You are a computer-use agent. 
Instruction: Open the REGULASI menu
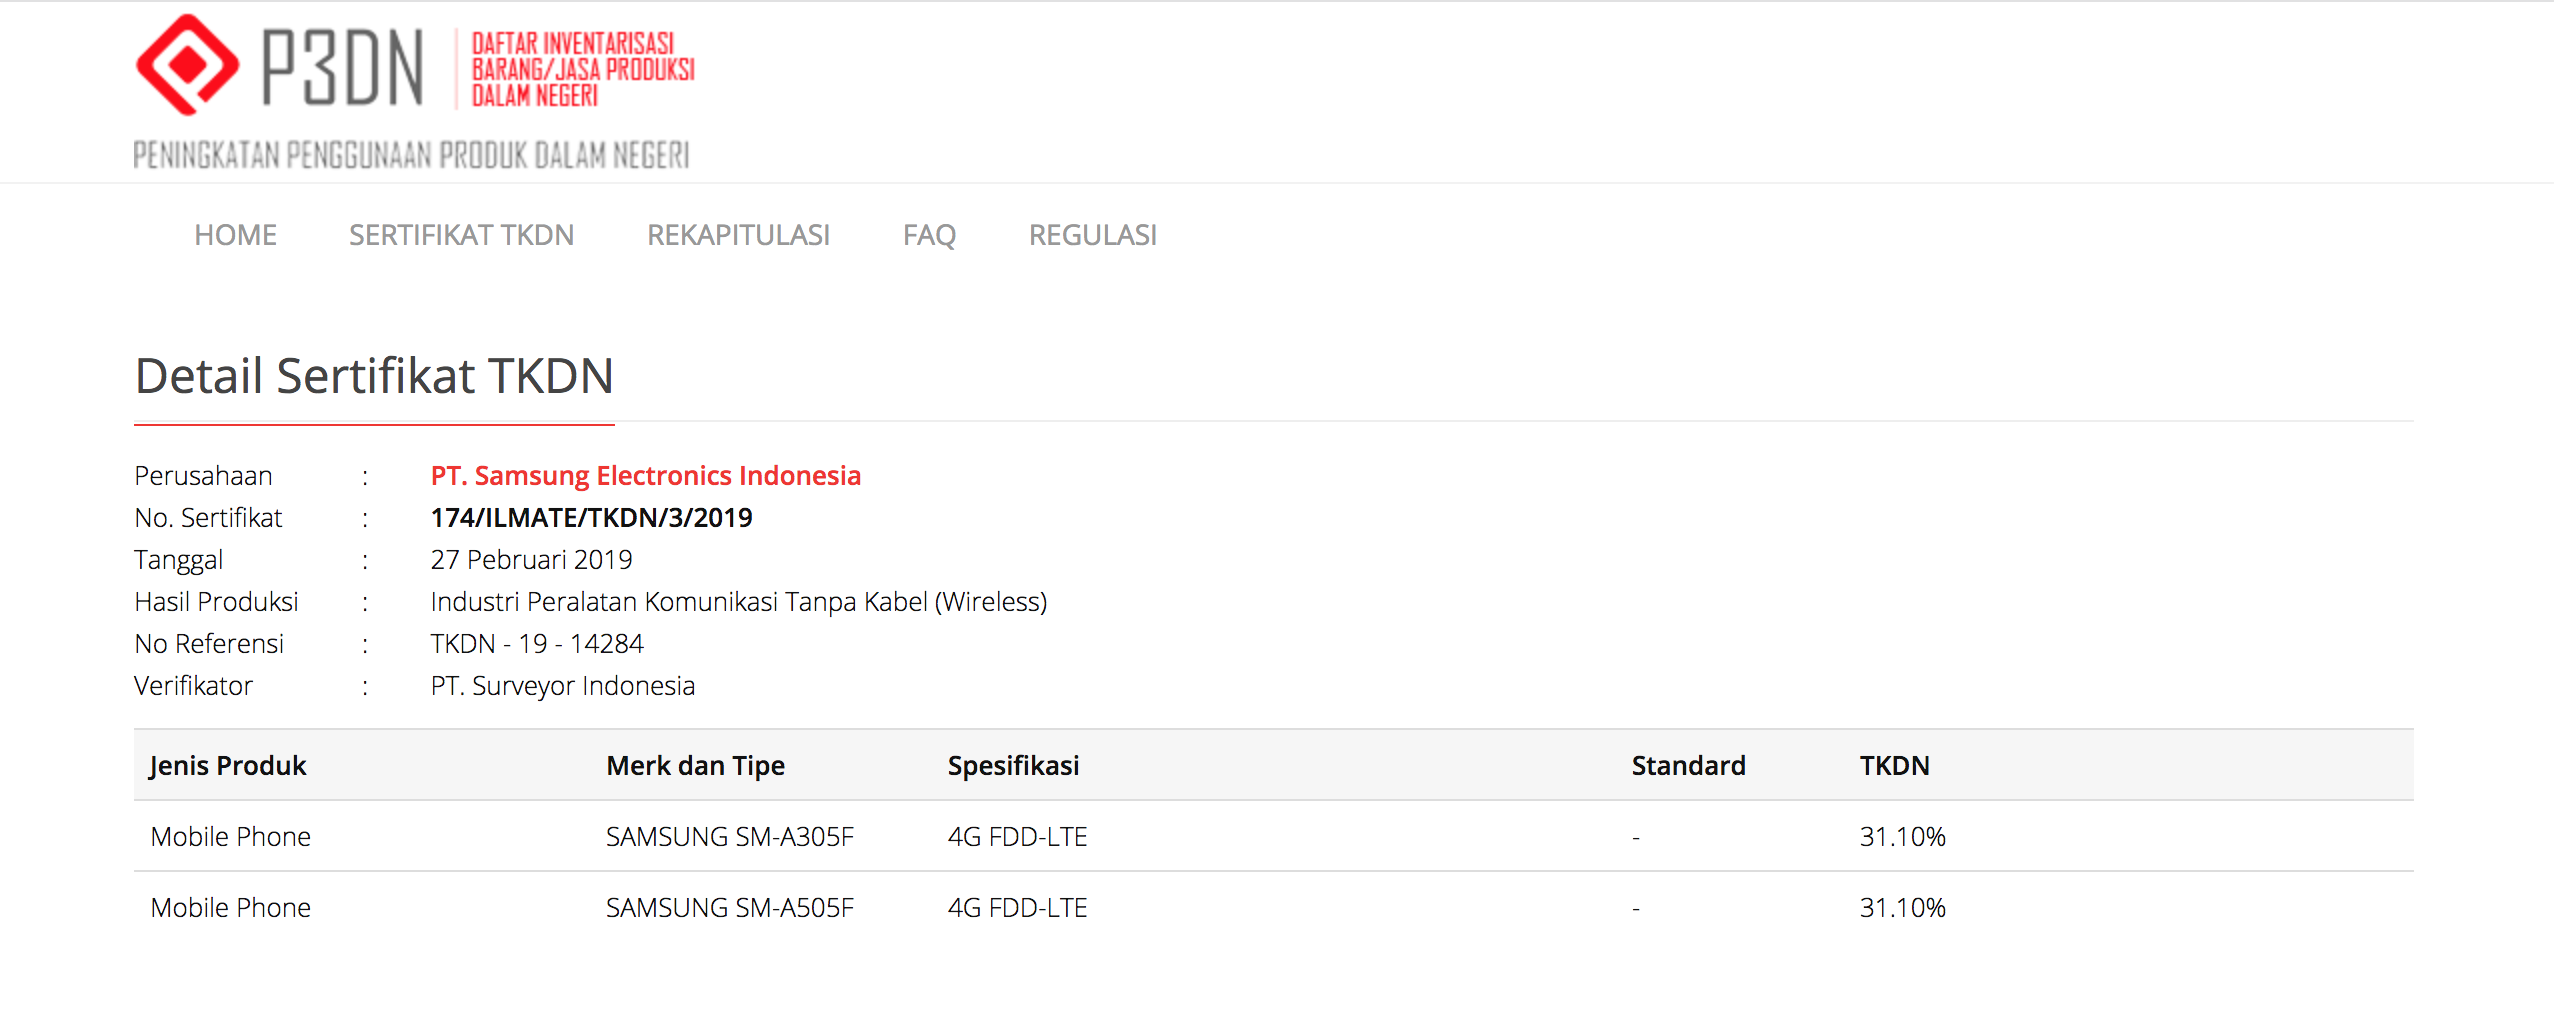1092,235
